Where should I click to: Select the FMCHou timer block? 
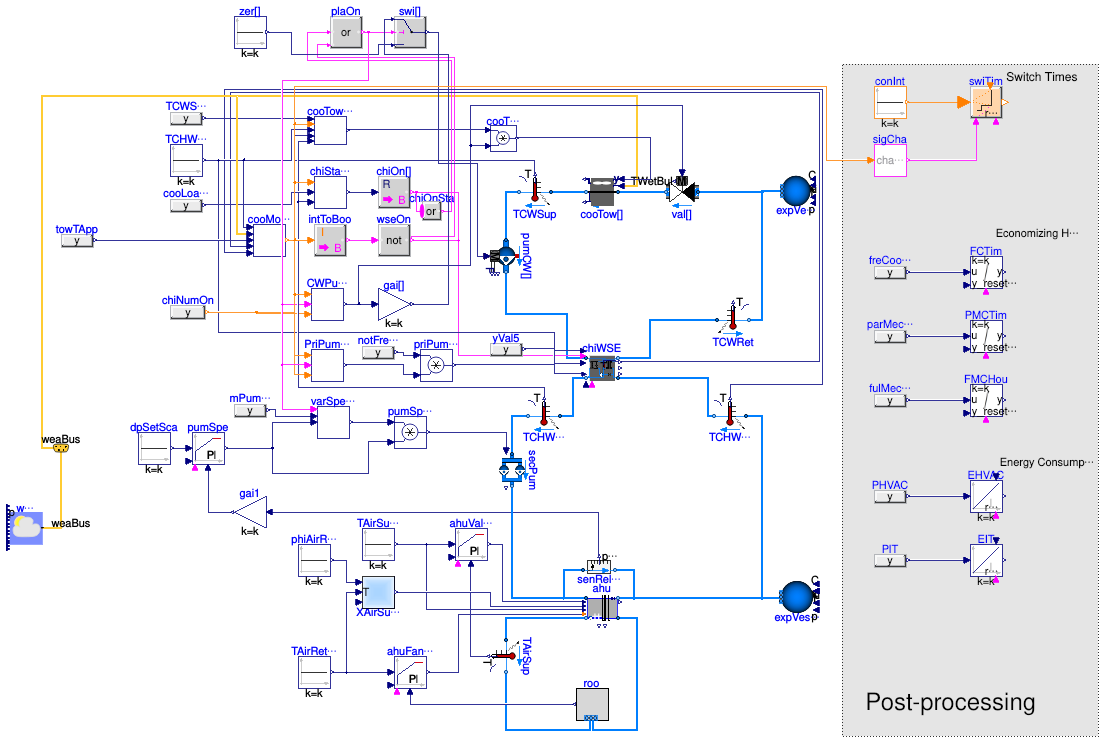(987, 401)
